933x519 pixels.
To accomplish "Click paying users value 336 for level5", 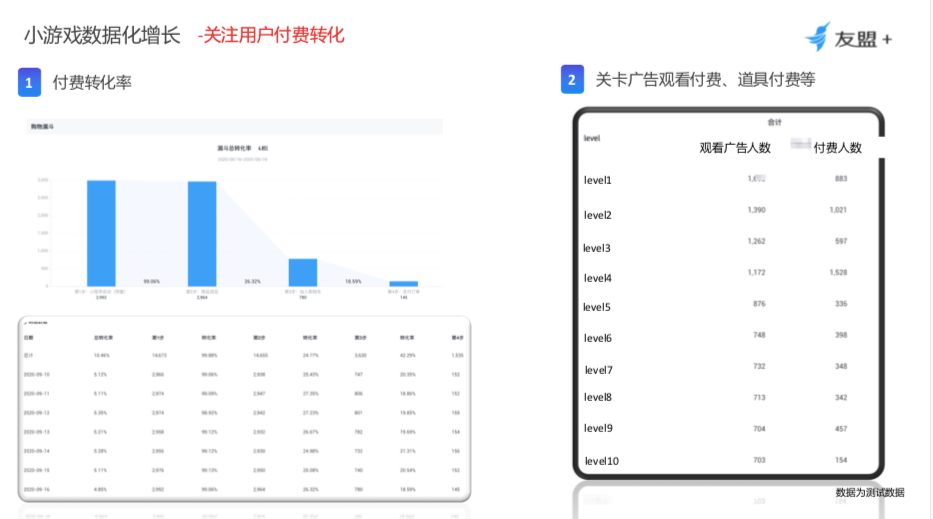I will click(x=841, y=304).
